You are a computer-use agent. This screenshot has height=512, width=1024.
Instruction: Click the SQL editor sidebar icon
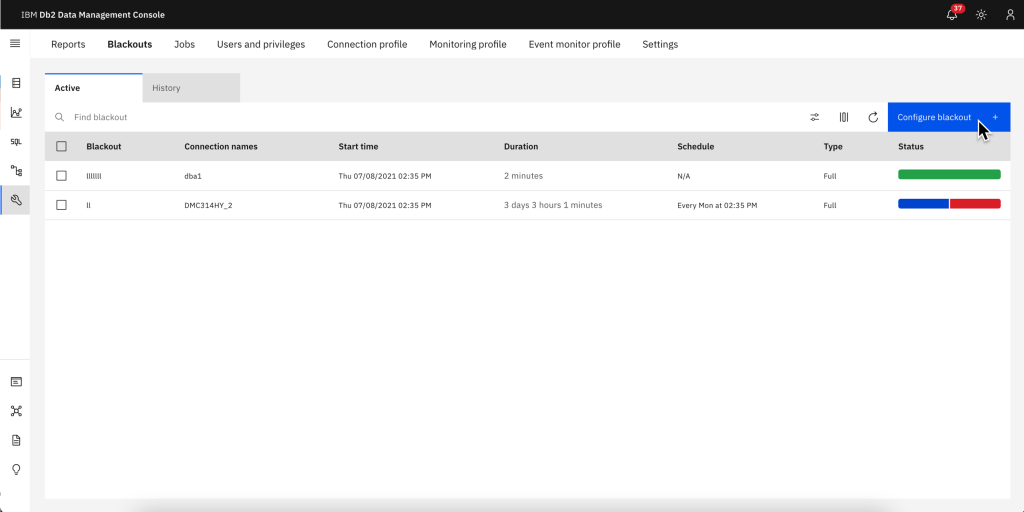coord(16,142)
